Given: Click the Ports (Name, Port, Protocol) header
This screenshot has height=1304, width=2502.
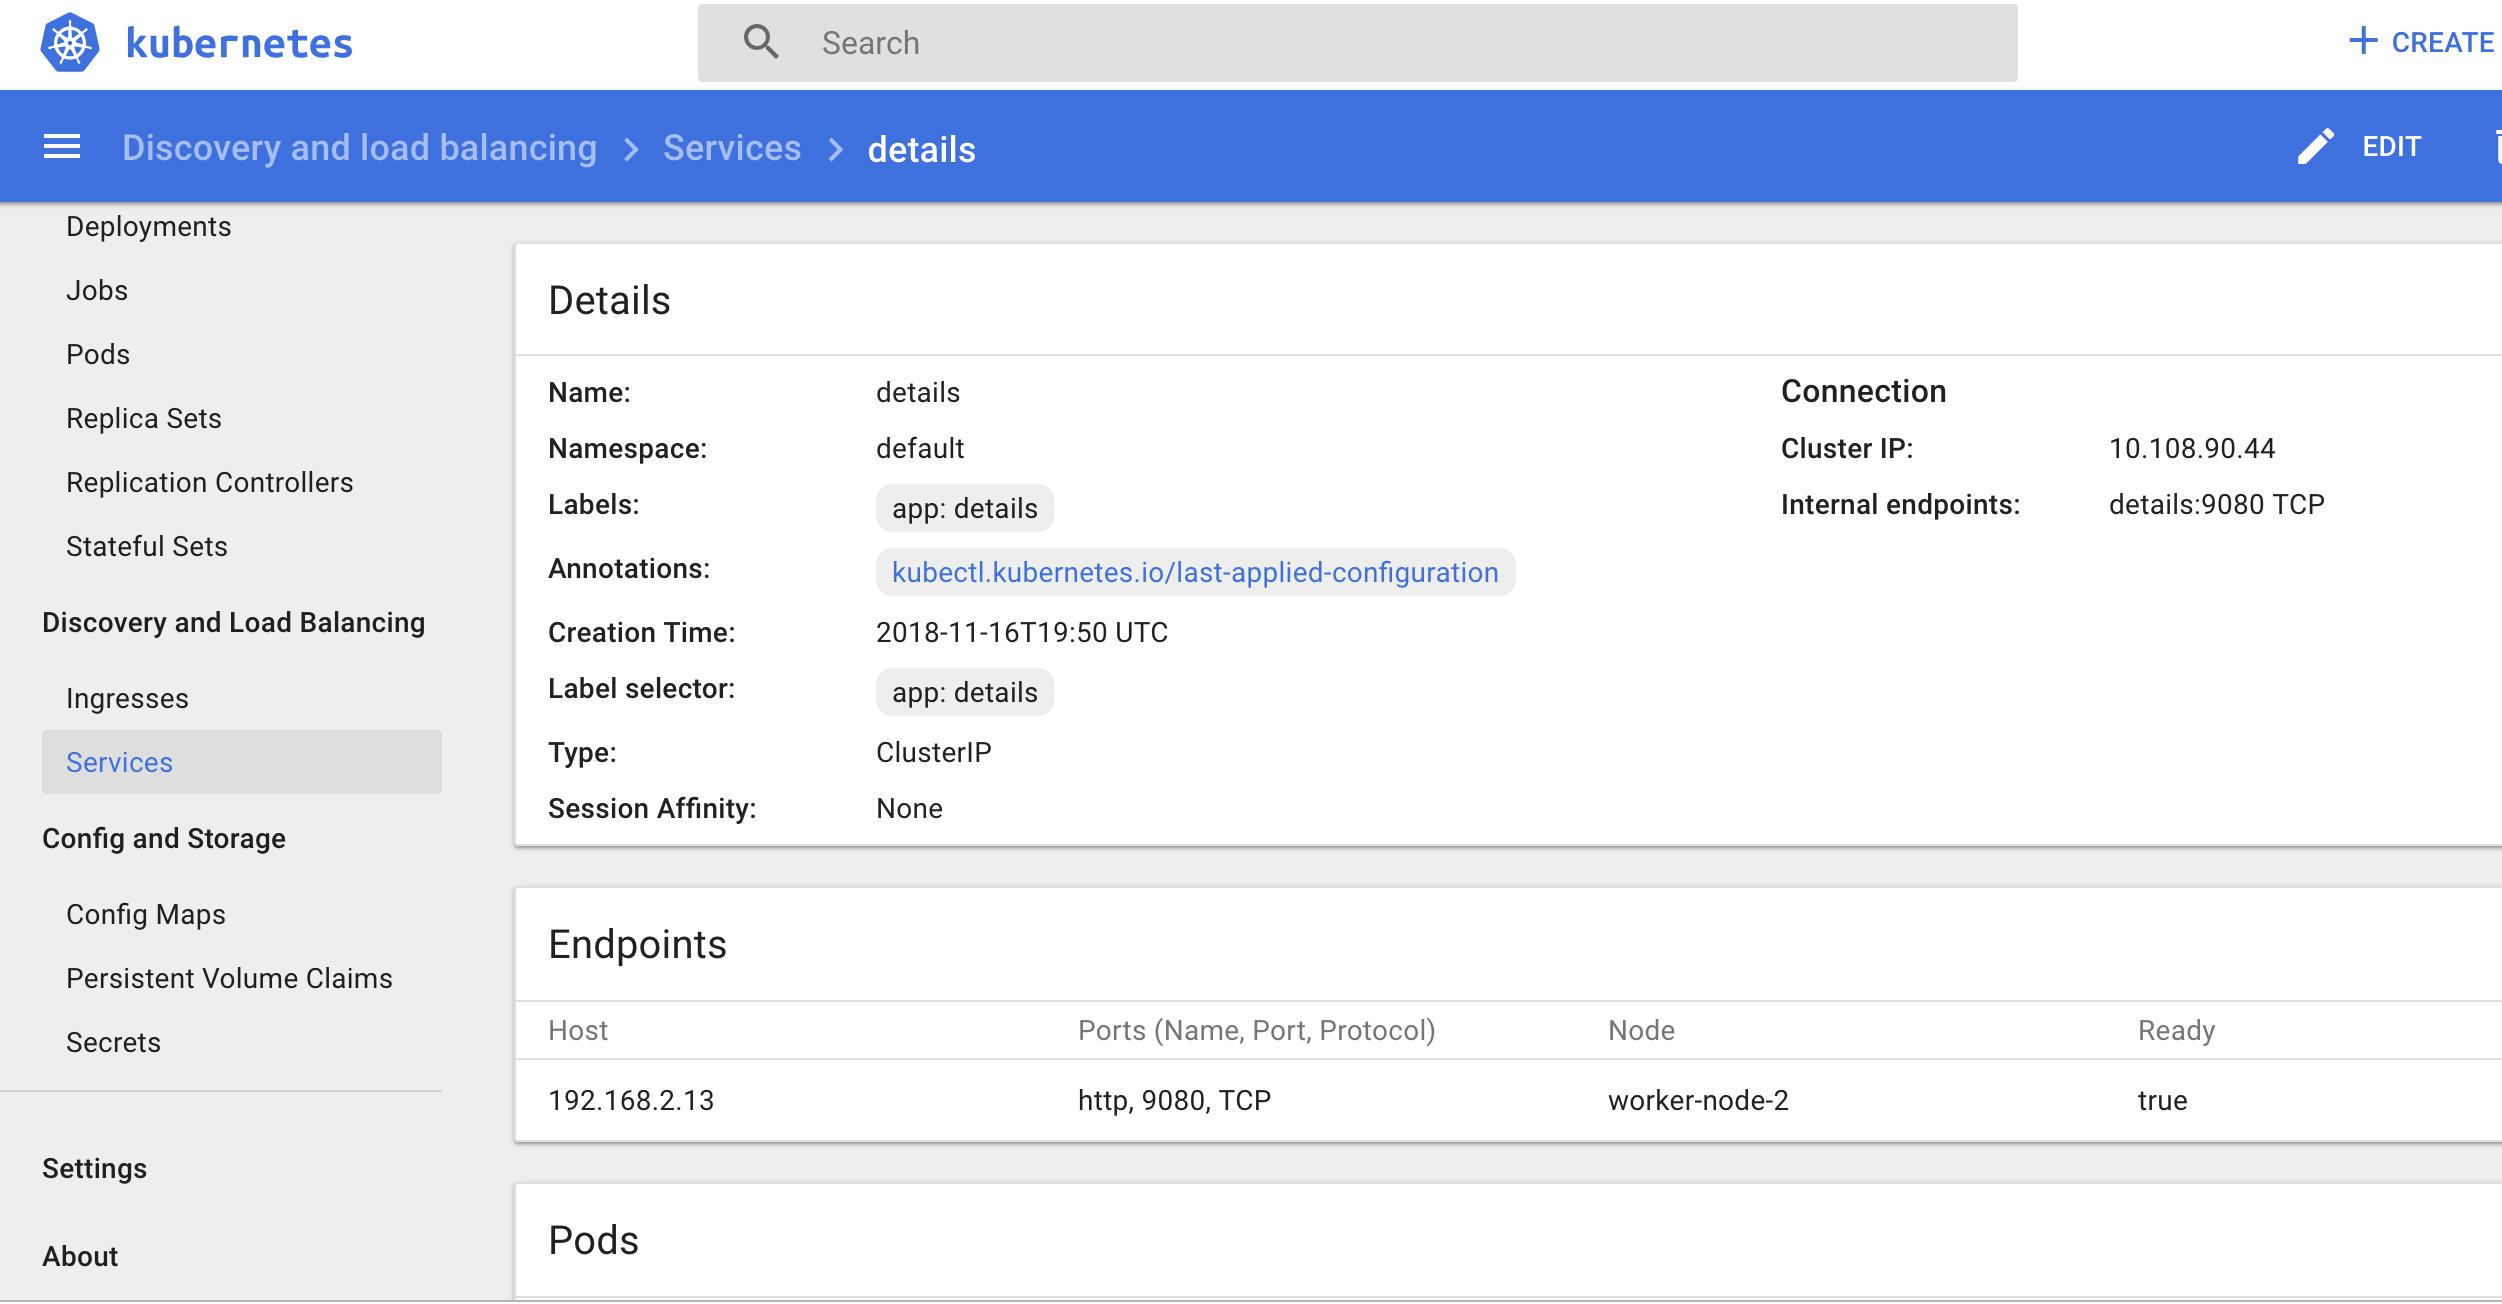Looking at the screenshot, I should pyautogui.click(x=1256, y=1030).
